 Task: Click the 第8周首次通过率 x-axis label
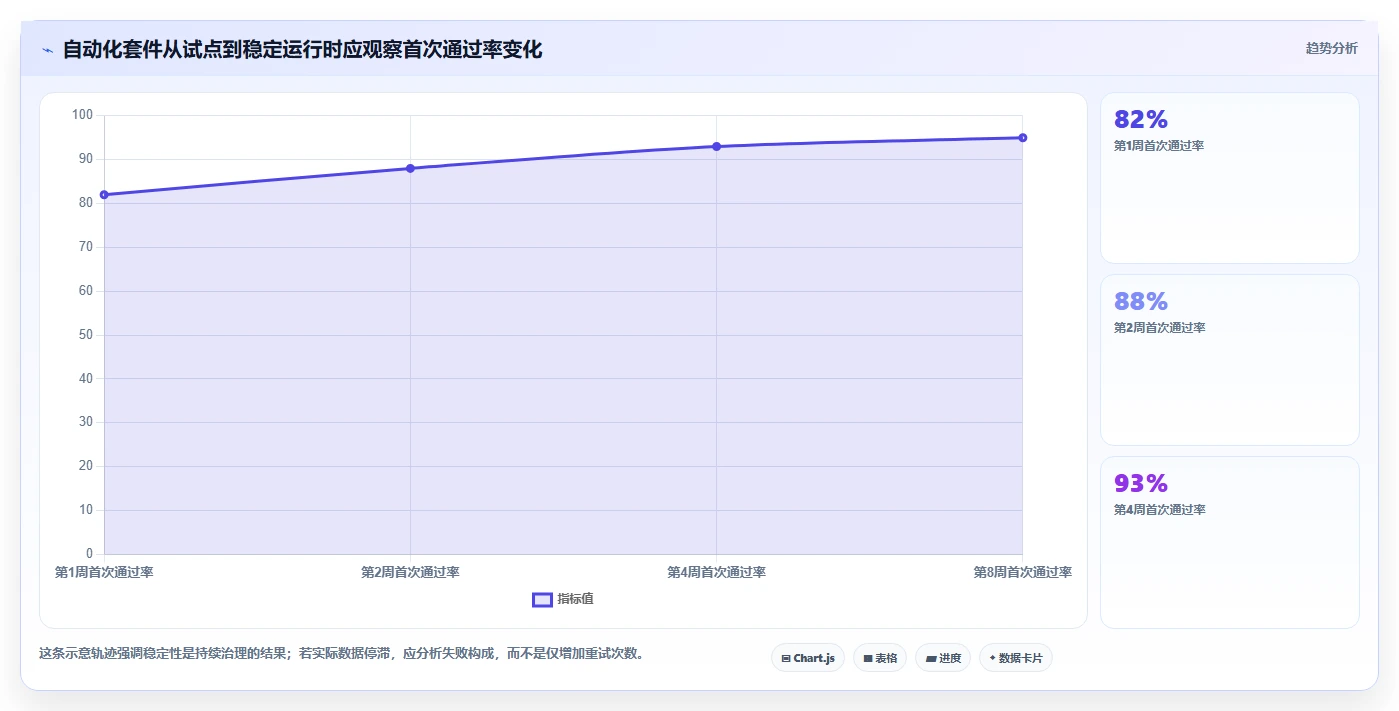[1022, 572]
